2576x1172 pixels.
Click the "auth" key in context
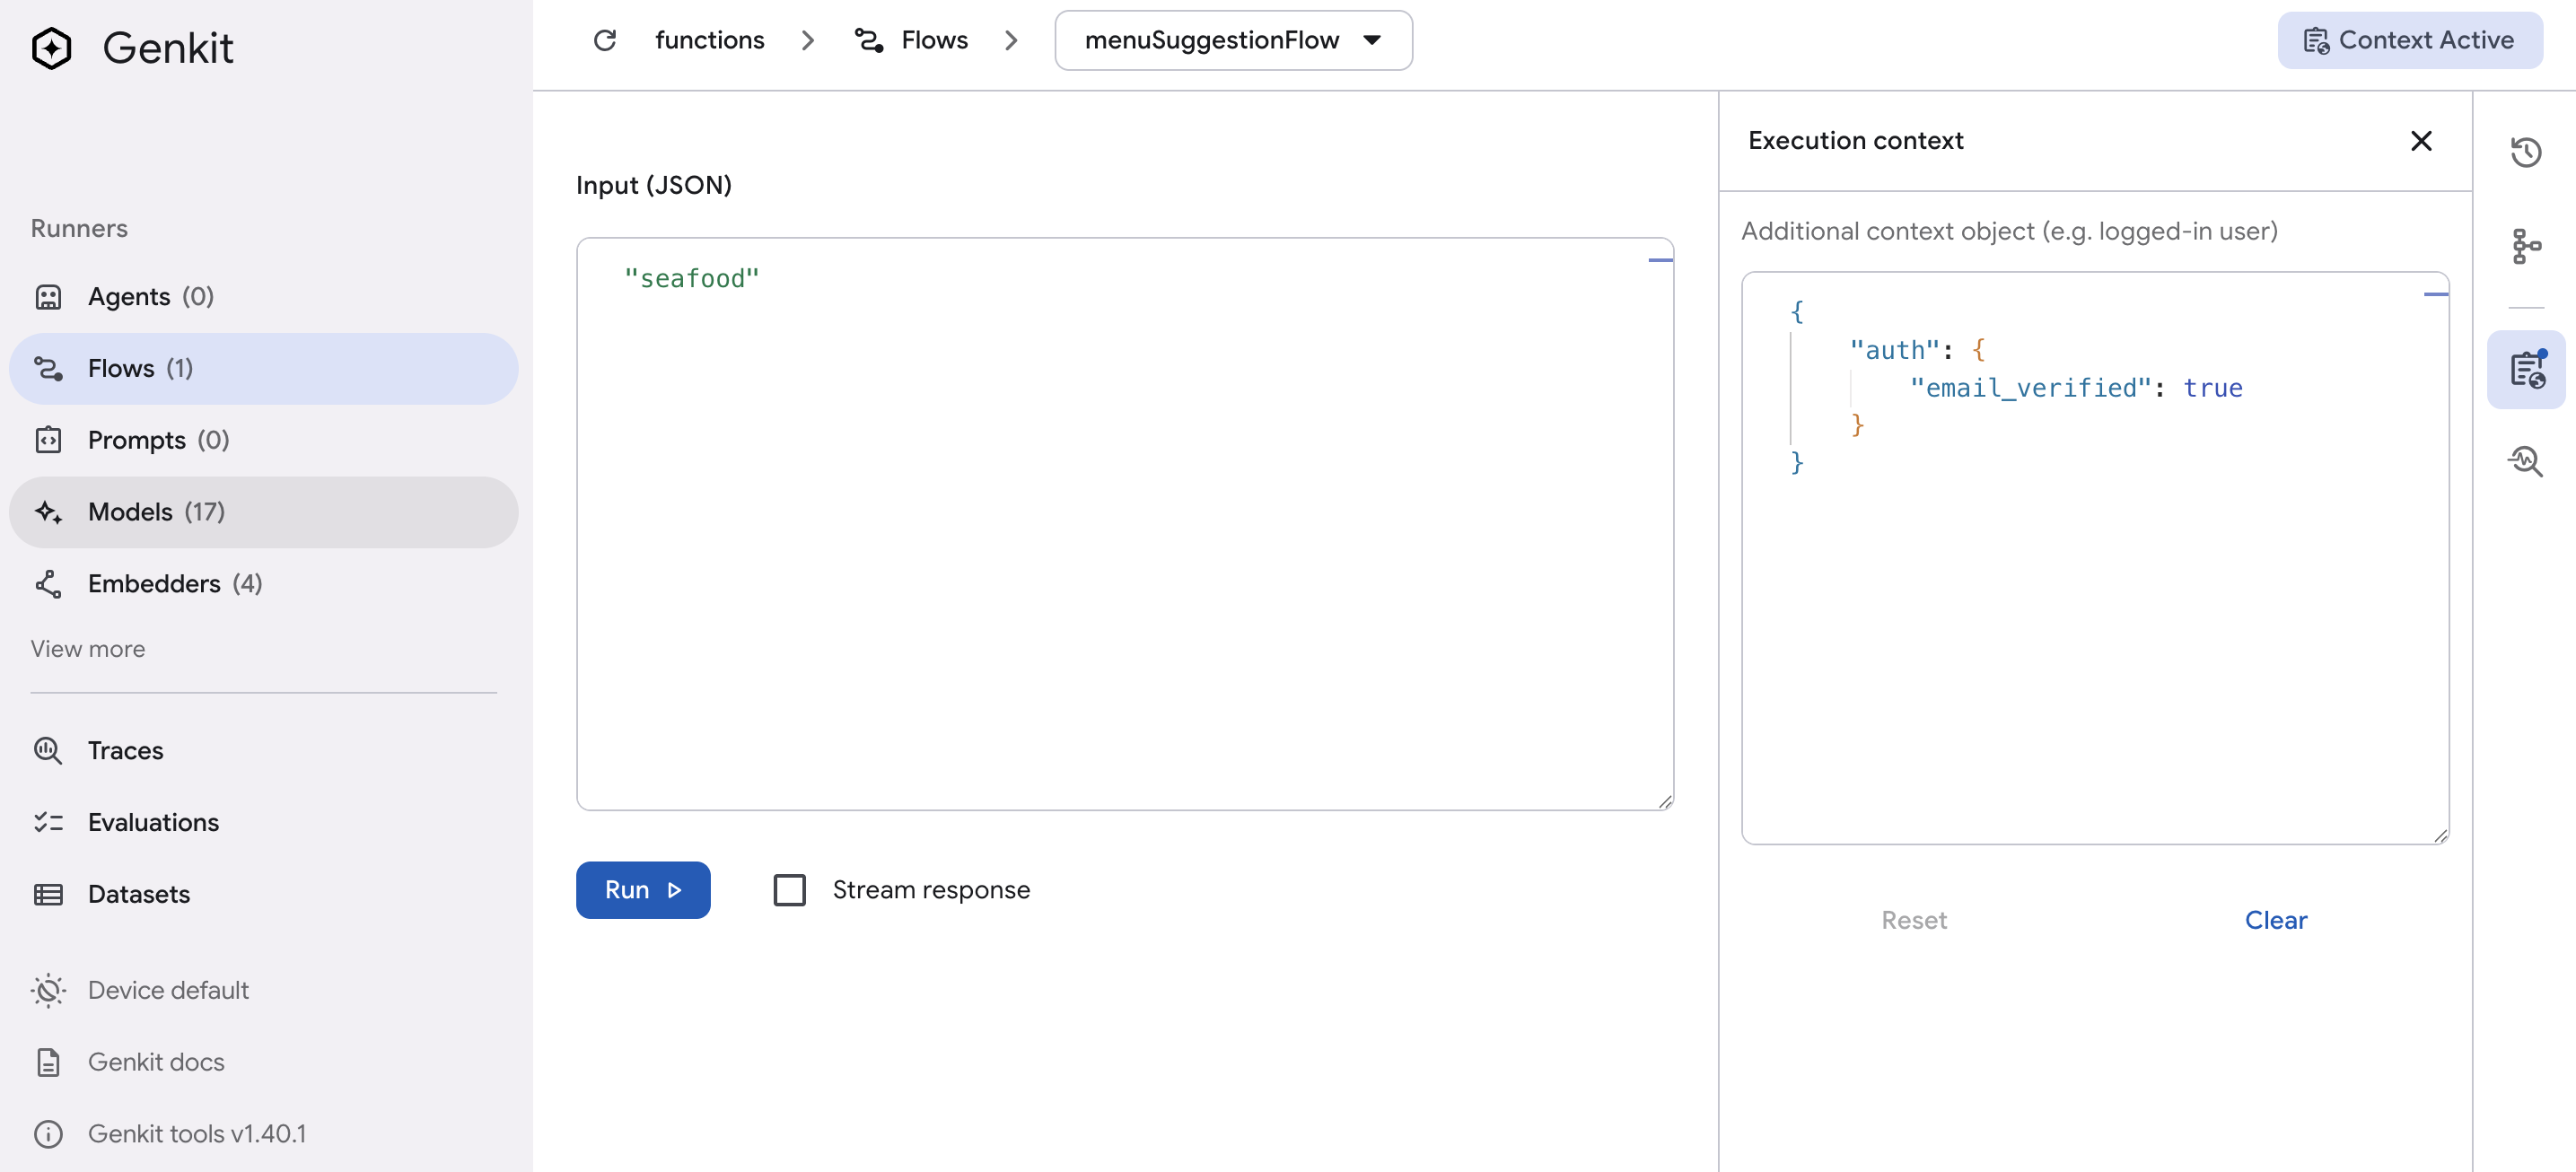1895,351
